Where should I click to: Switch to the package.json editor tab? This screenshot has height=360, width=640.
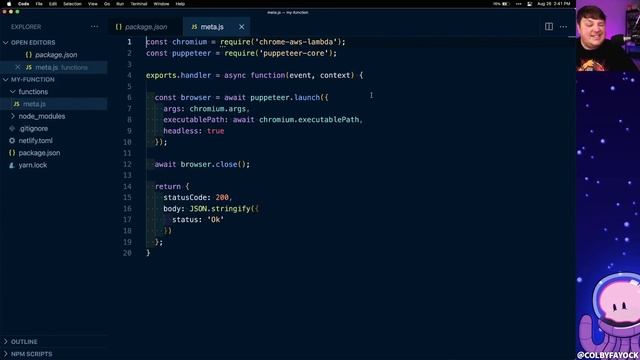pyautogui.click(x=146, y=27)
